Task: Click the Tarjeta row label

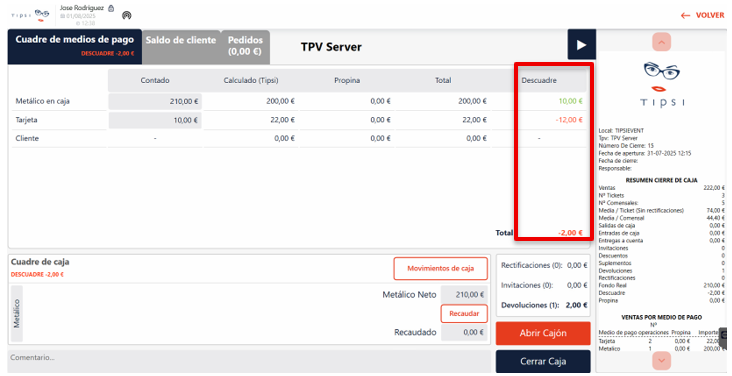Action: 26,120
